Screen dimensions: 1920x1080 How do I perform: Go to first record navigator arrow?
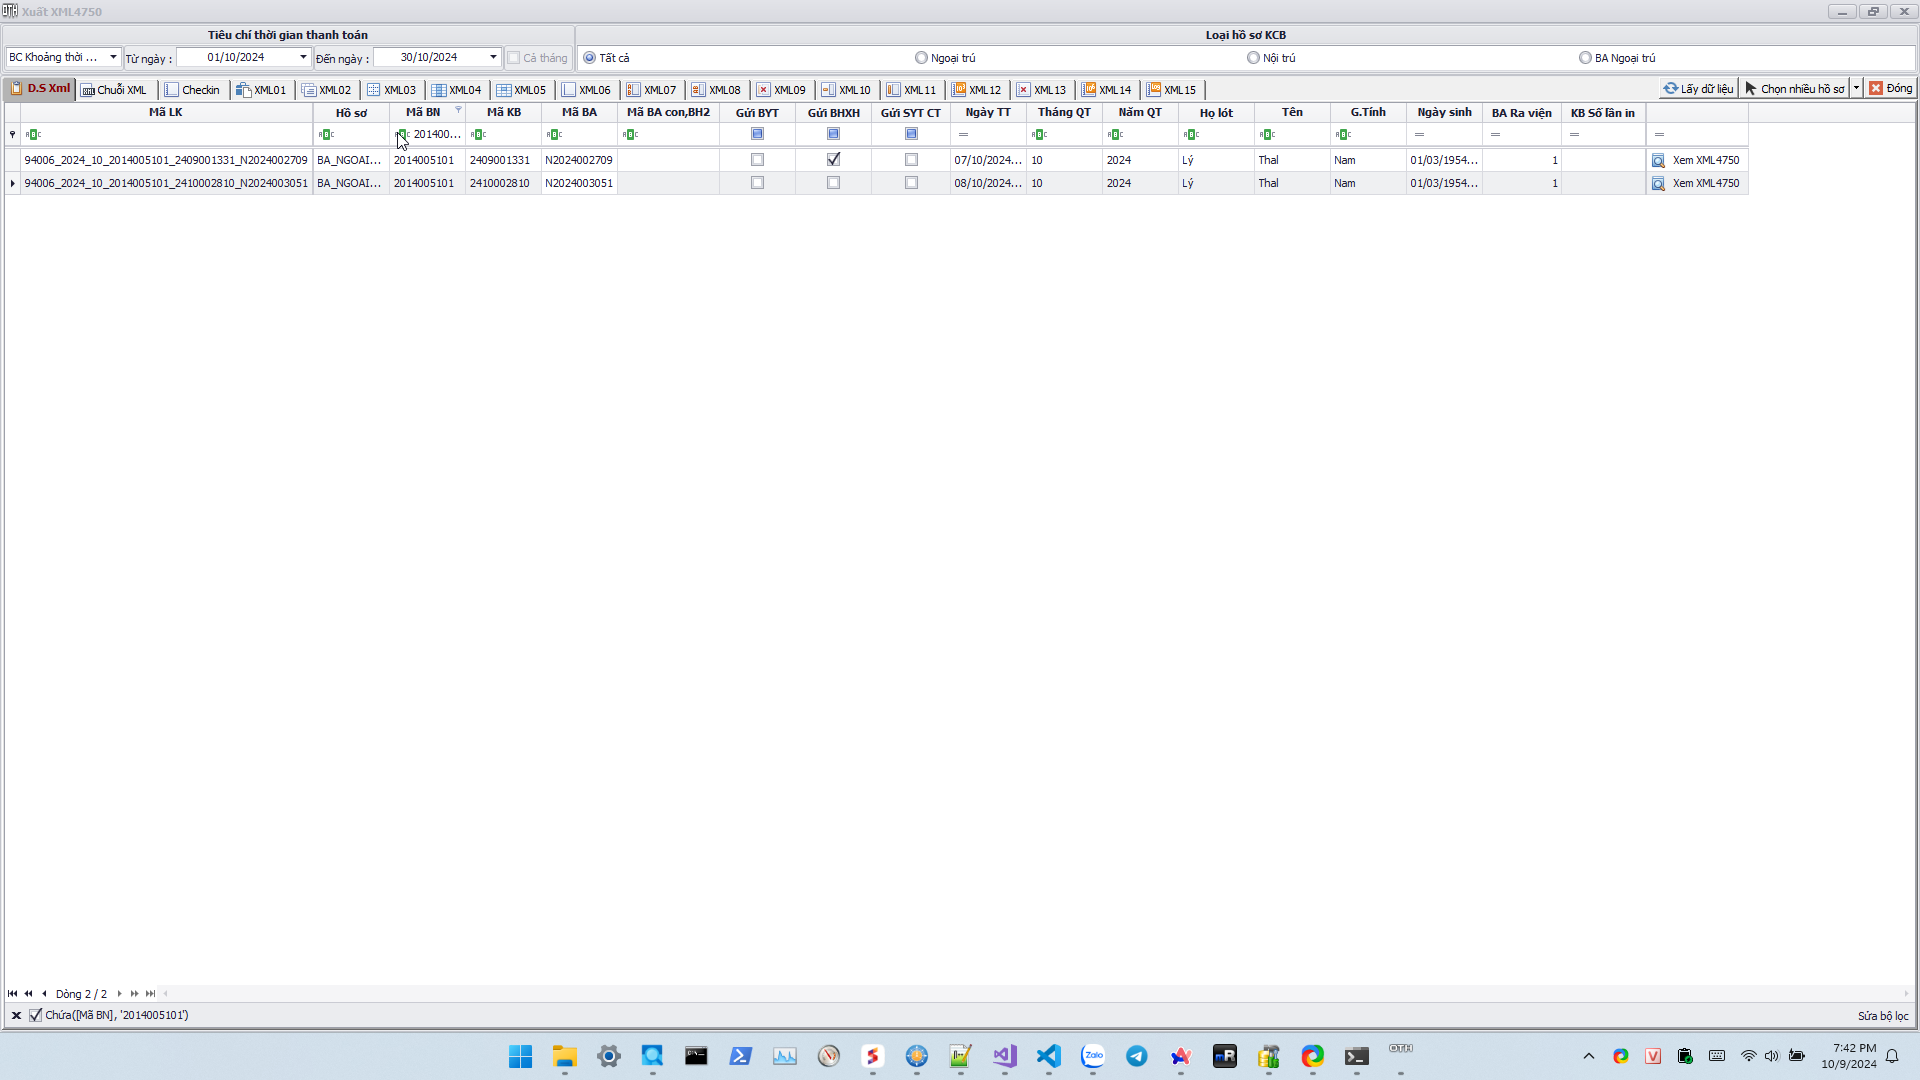click(12, 994)
